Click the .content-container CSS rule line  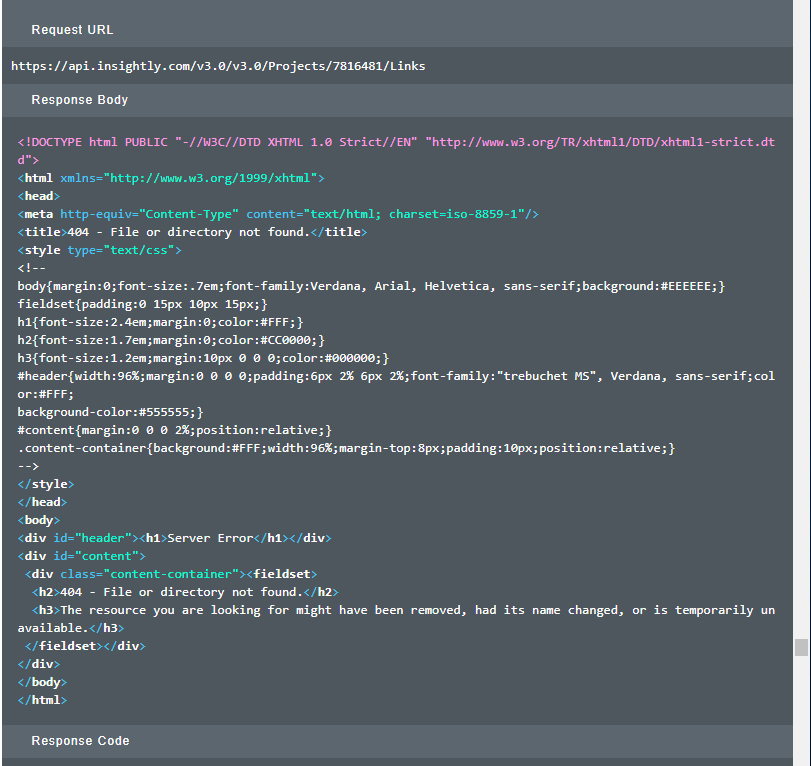(346, 448)
